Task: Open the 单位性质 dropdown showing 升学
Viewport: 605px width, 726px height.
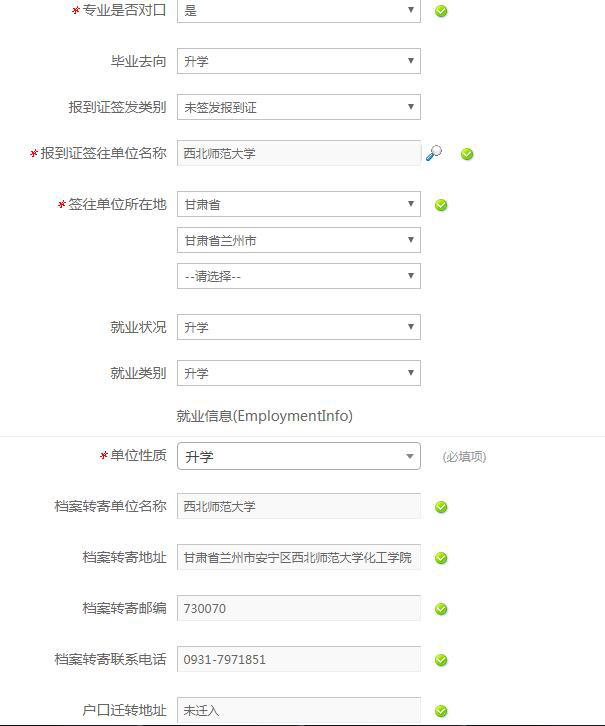Action: click(299, 456)
